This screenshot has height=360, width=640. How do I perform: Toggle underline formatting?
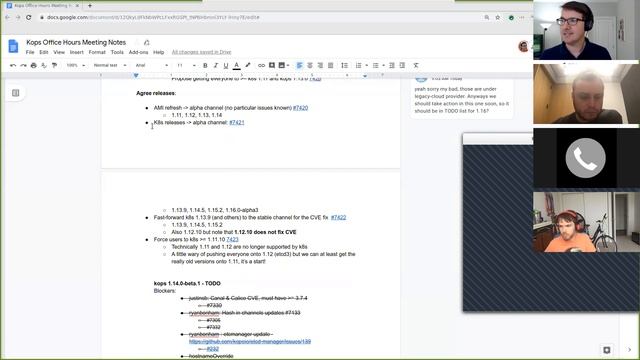point(226,65)
